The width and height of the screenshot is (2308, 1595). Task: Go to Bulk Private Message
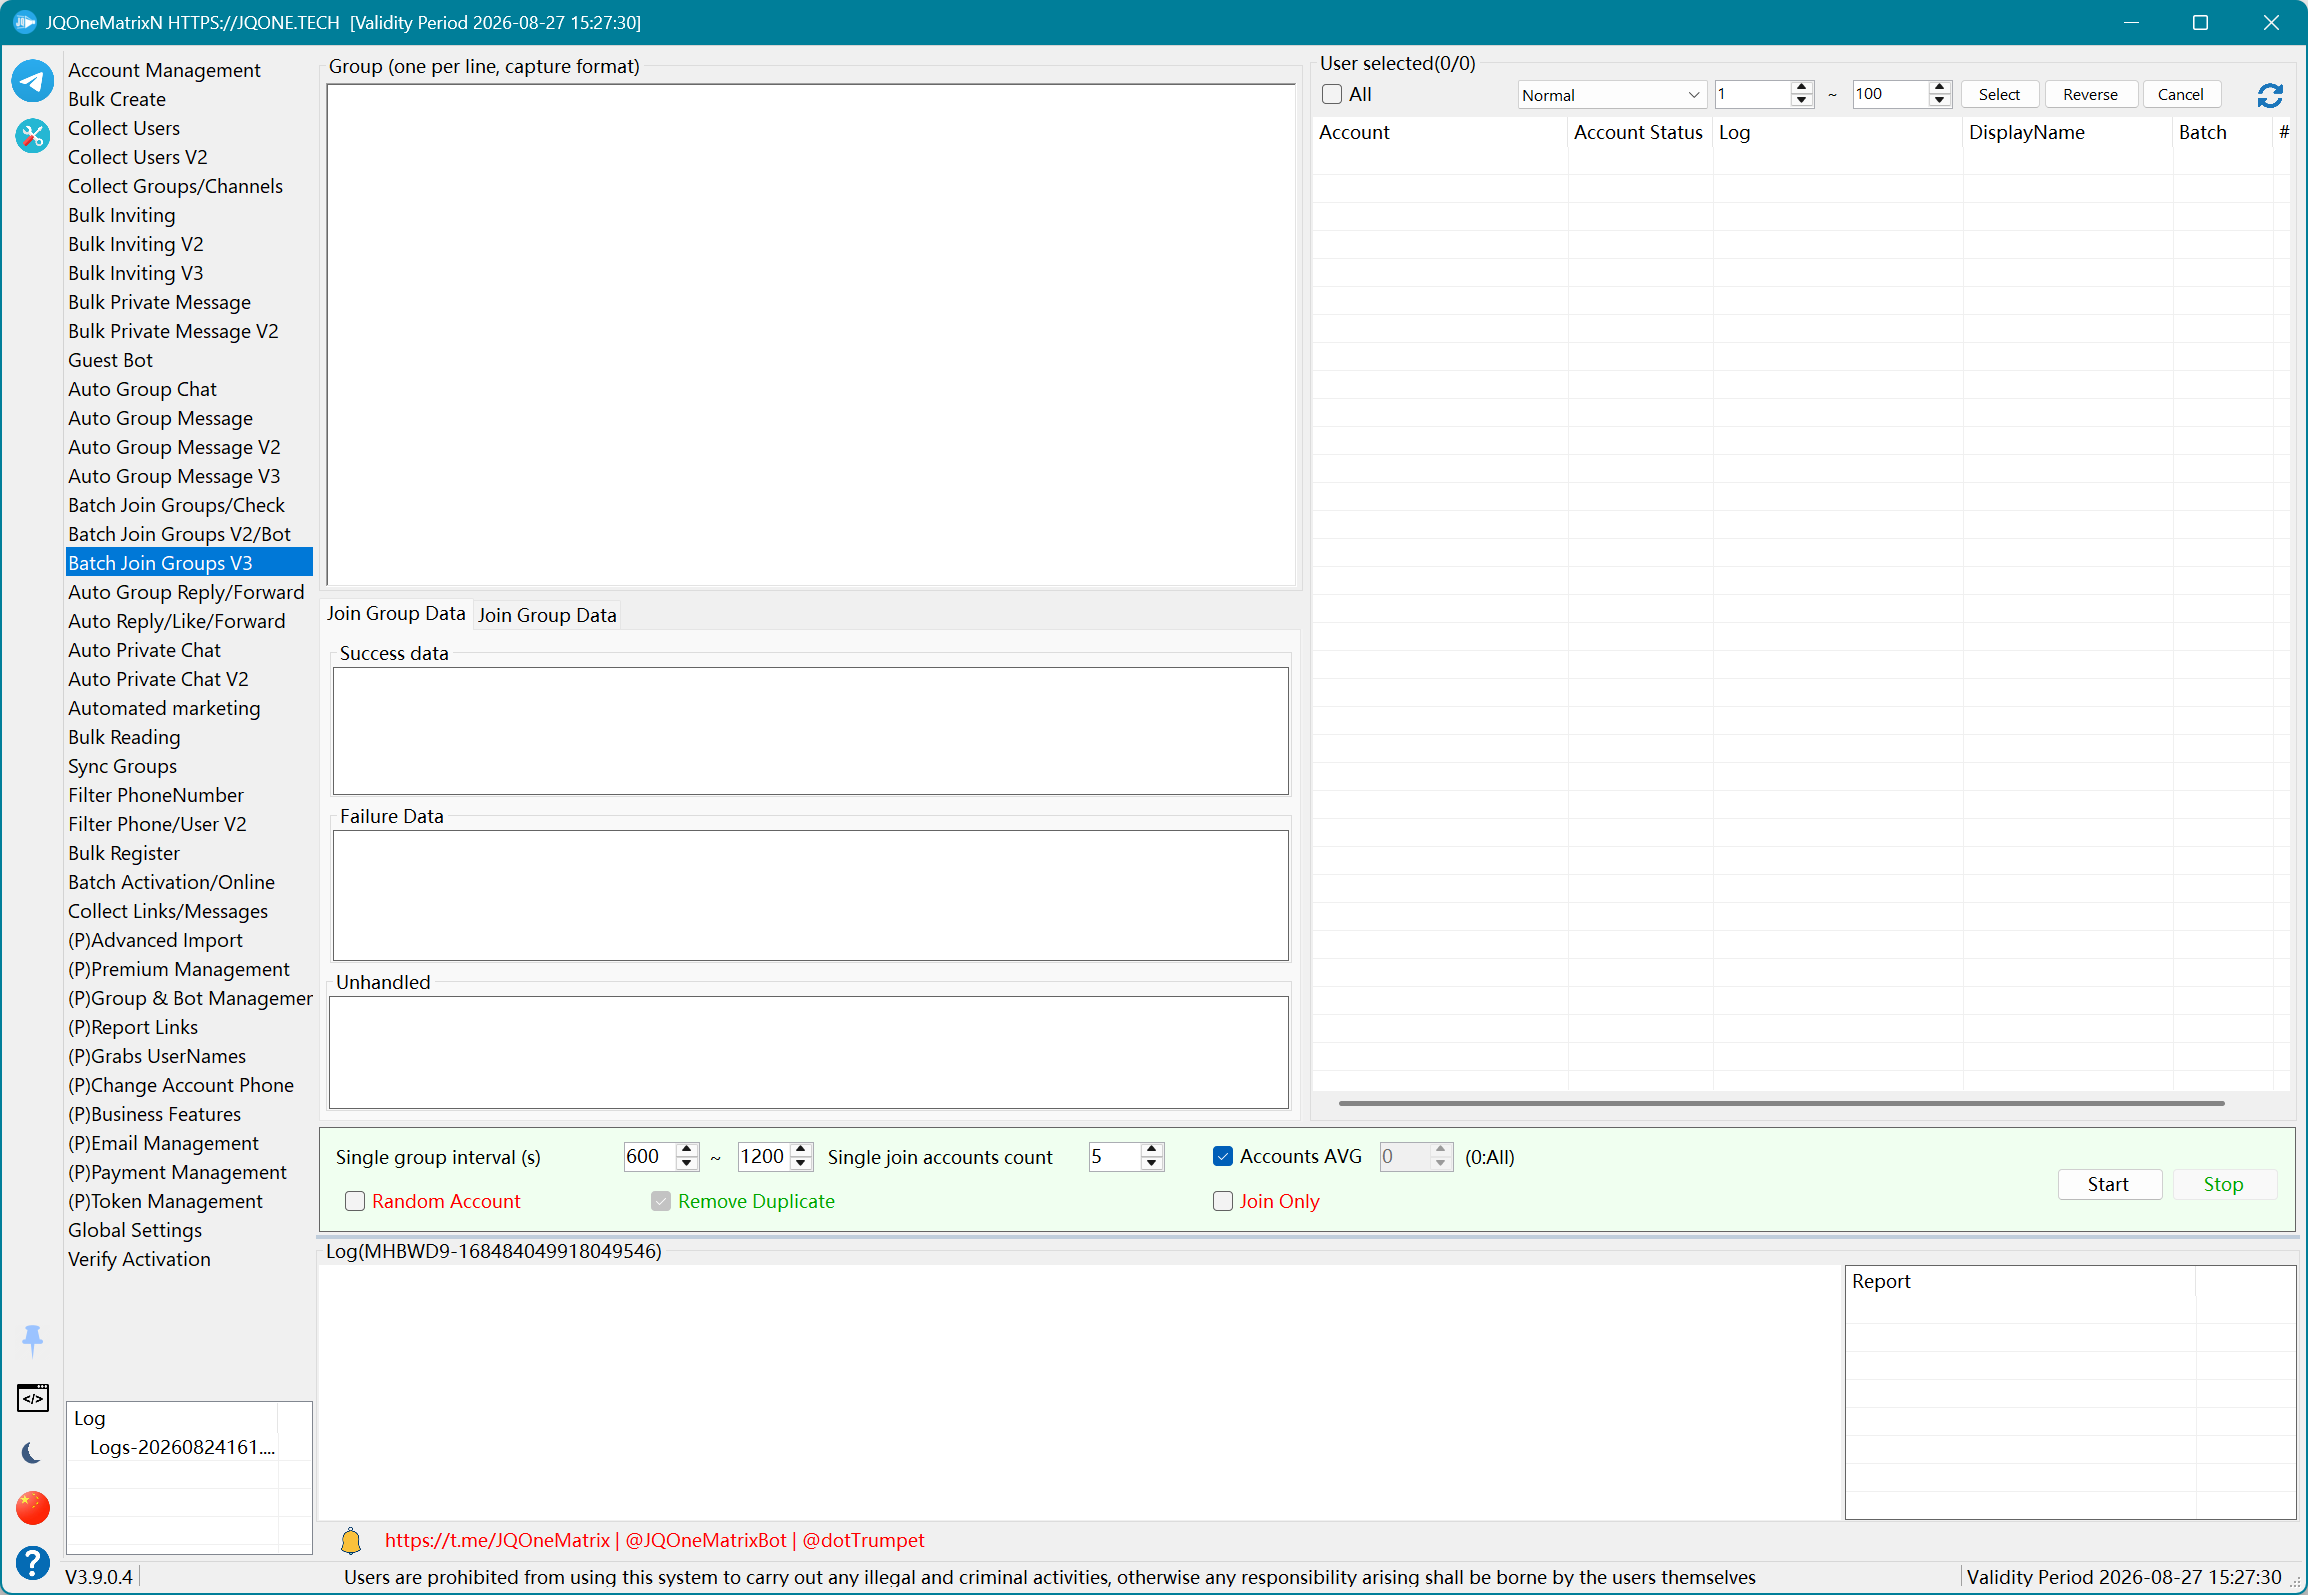click(159, 302)
